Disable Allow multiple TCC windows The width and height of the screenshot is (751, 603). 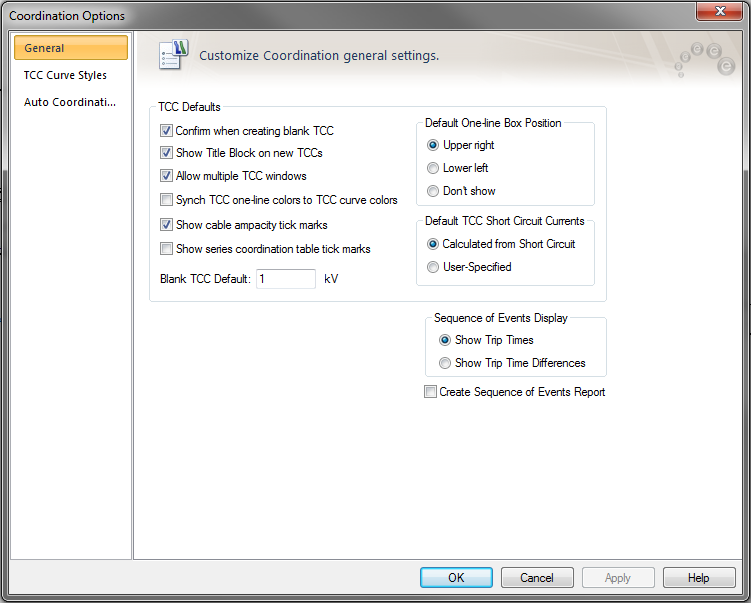(x=167, y=176)
